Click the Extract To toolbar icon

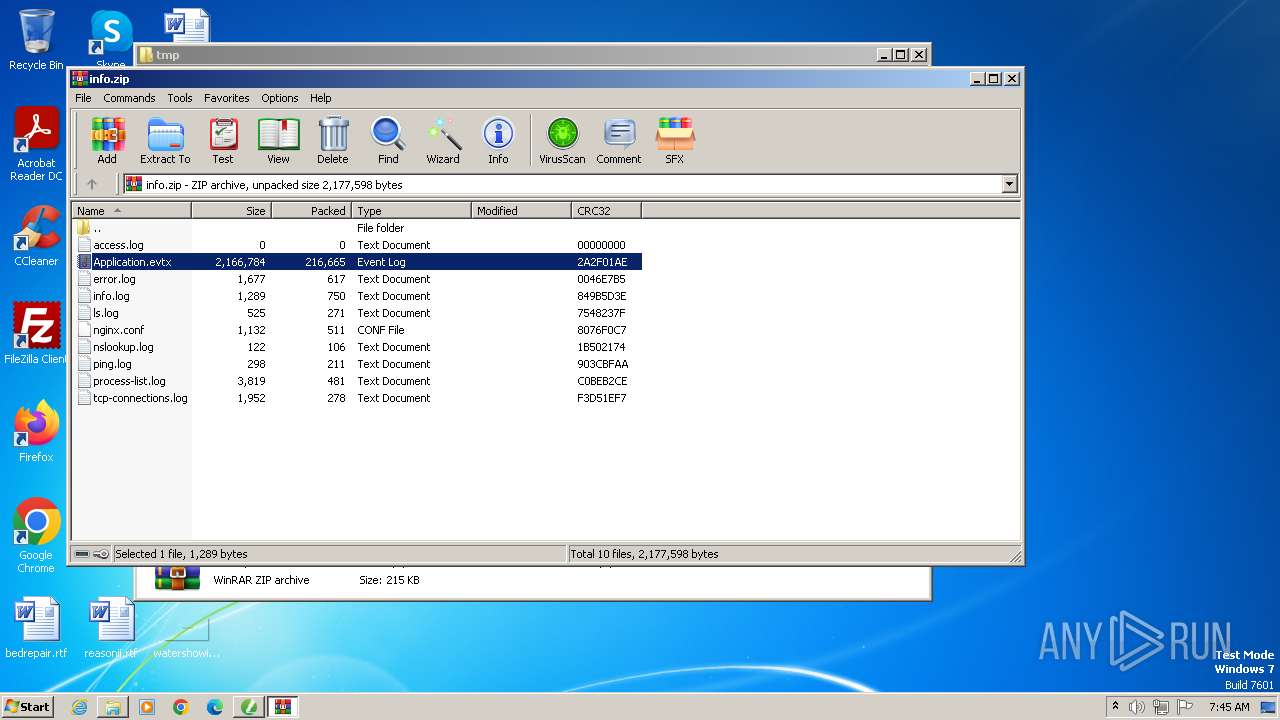165,140
